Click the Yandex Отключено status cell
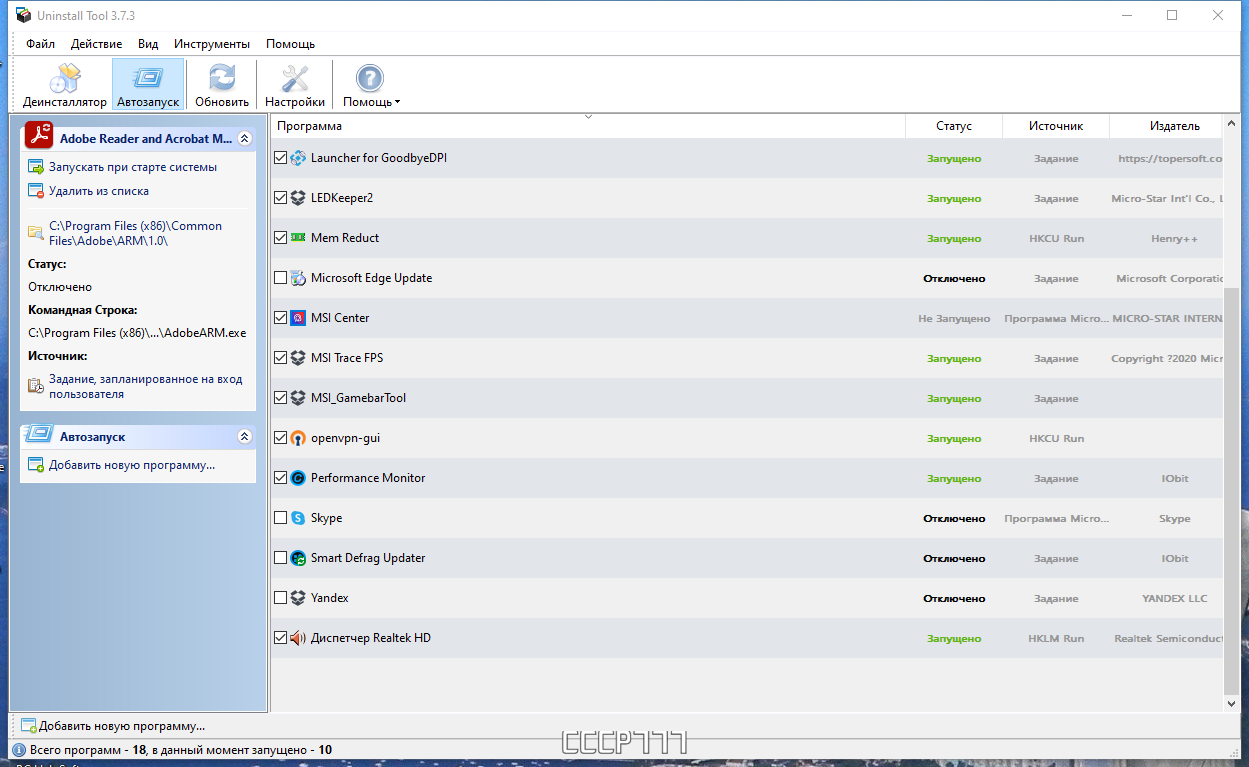This screenshot has height=767, width=1249. 954,598
